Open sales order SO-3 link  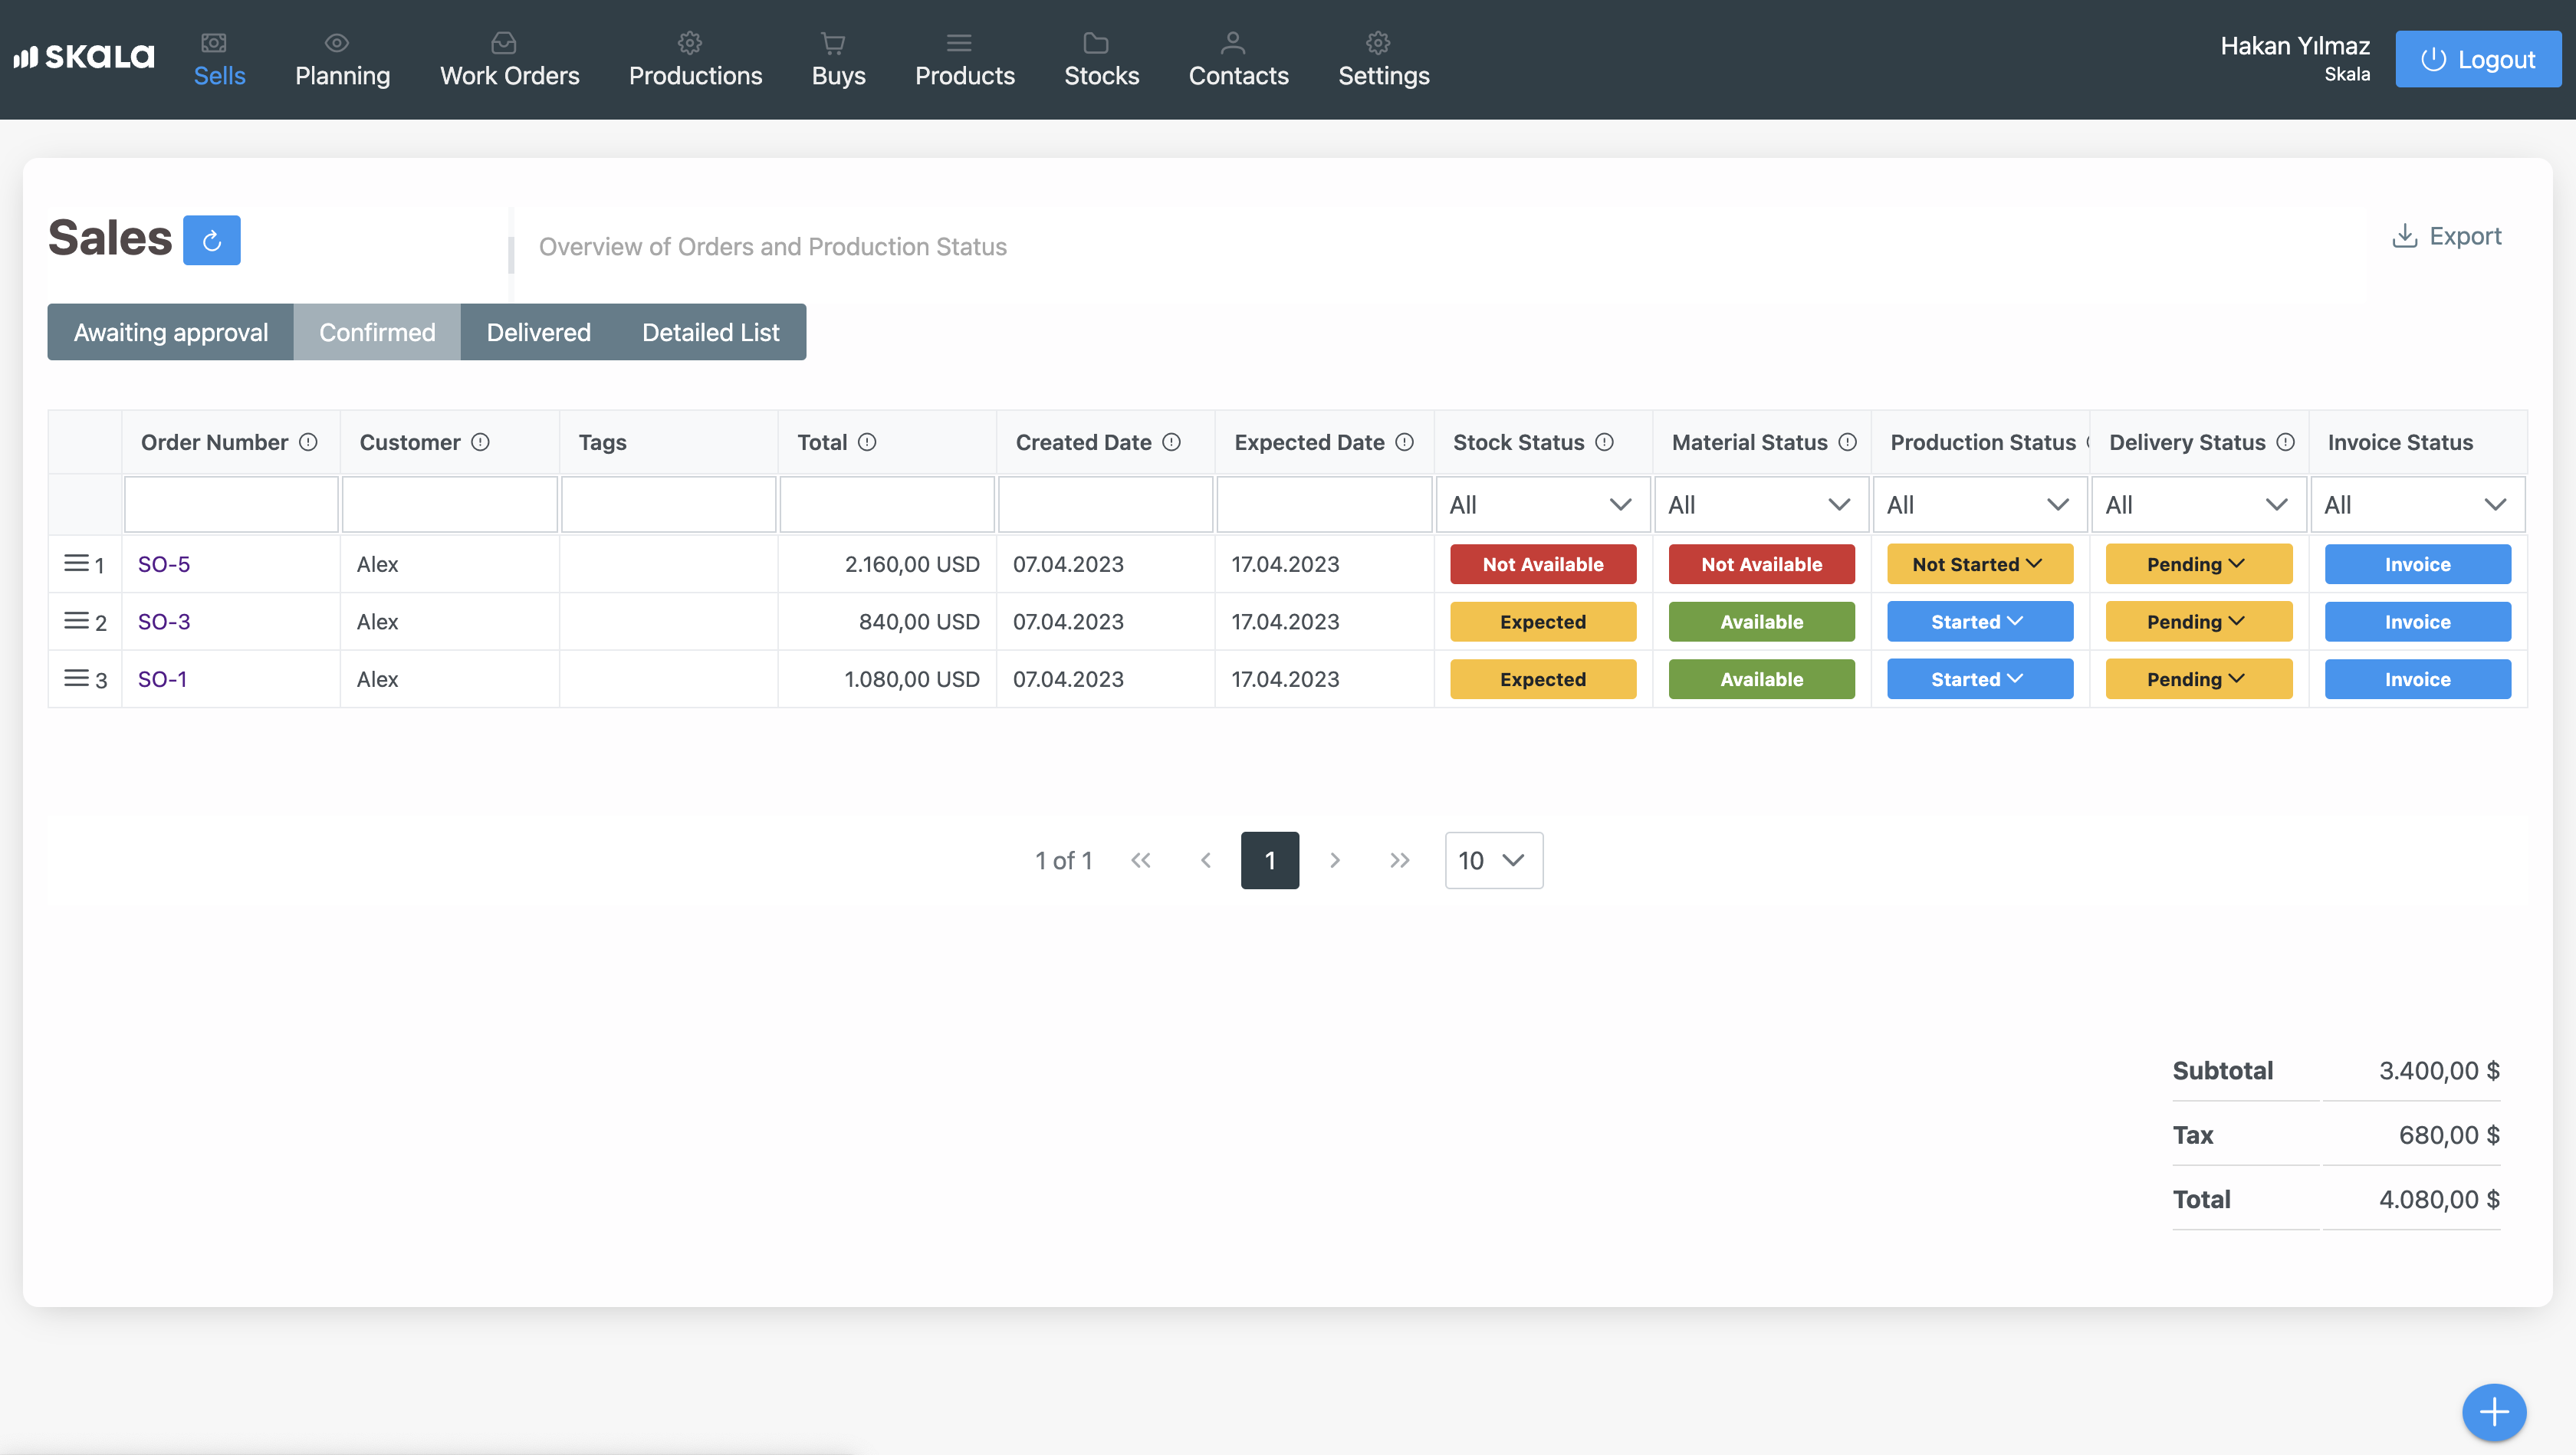click(x=163, y=621)
